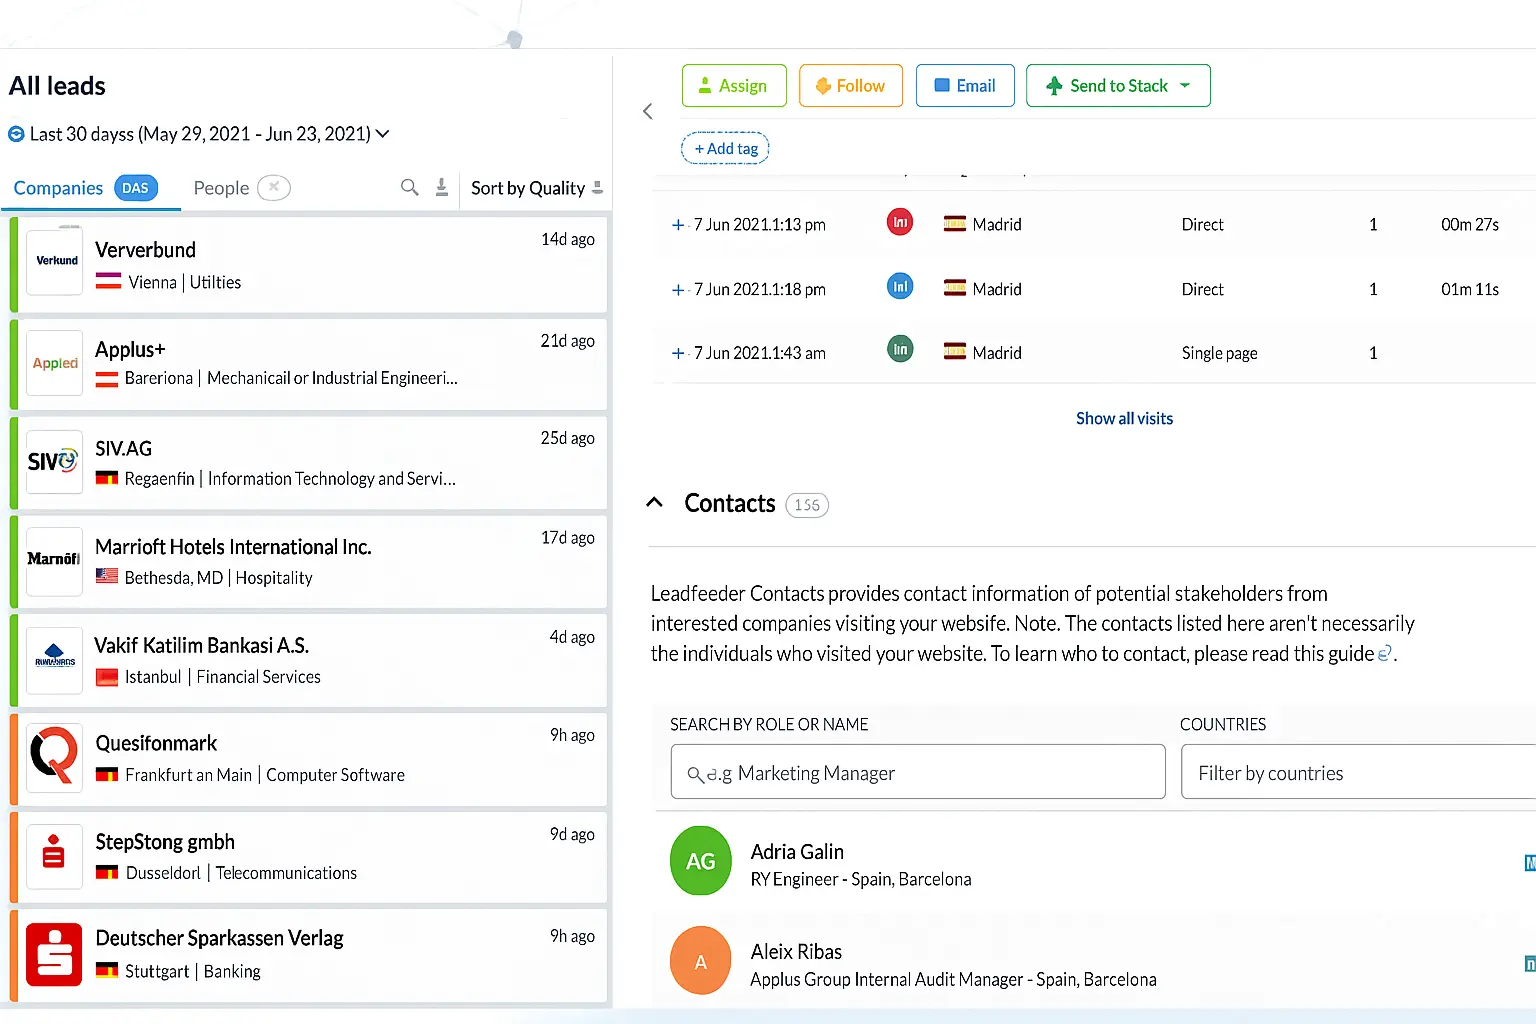Switch to the Companies tab
This screenshot has height=1024, width=1536.
pyautogui.click(x=58, y=188)
